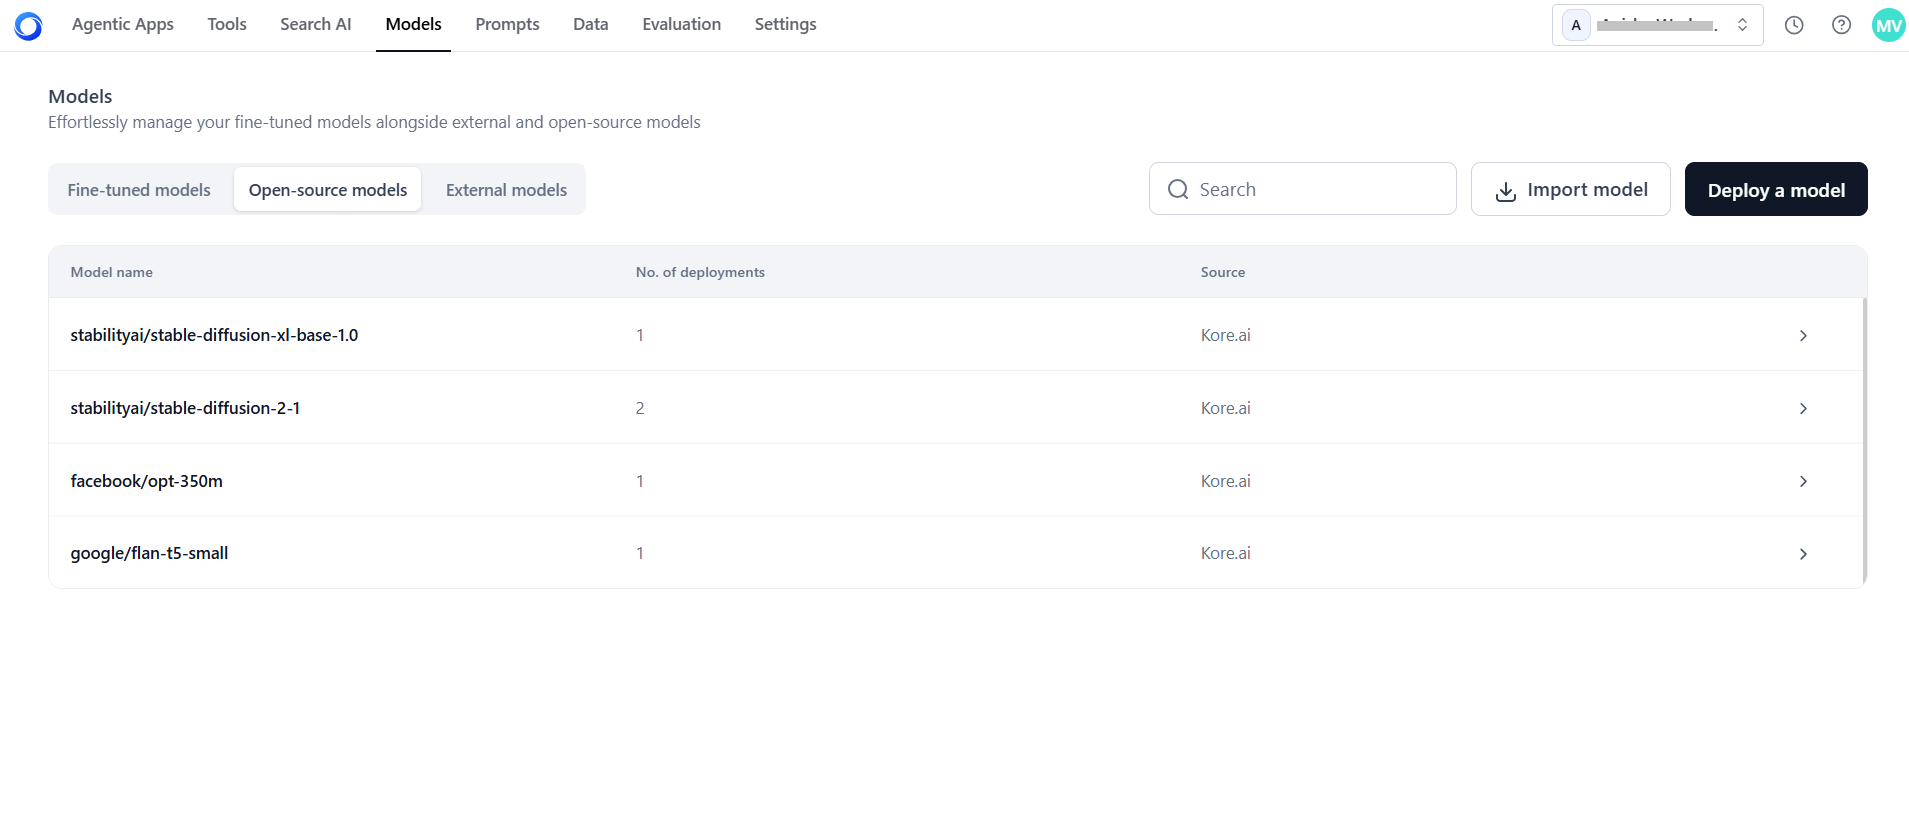Click deployment count for stable-diffusion-xl-base-1.0
1909x835 pixels.
pos(640,335)
